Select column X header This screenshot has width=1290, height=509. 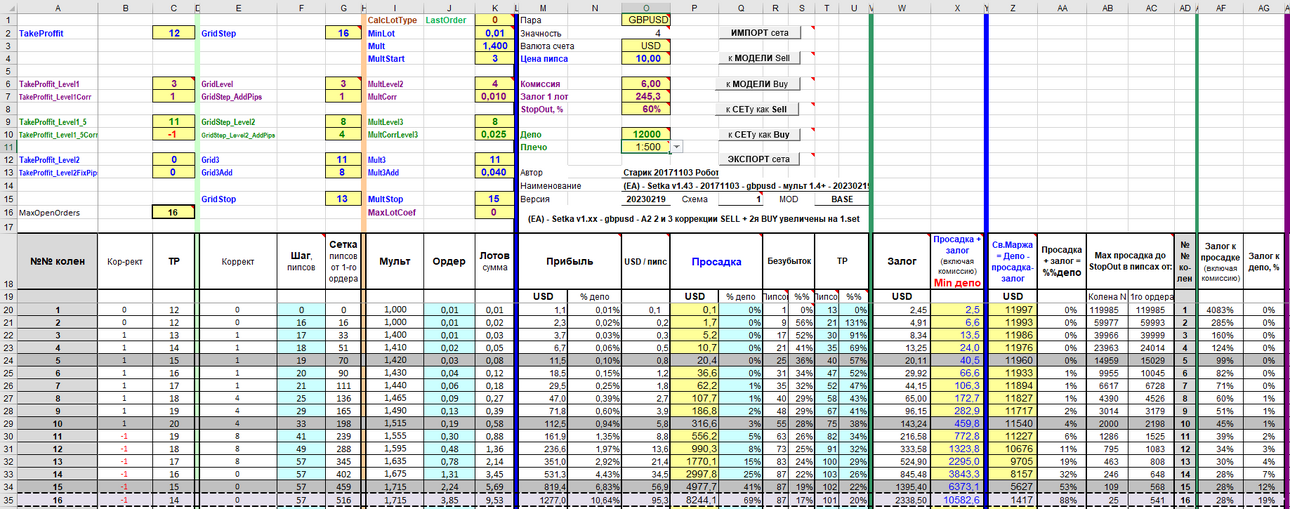[957, 7]
